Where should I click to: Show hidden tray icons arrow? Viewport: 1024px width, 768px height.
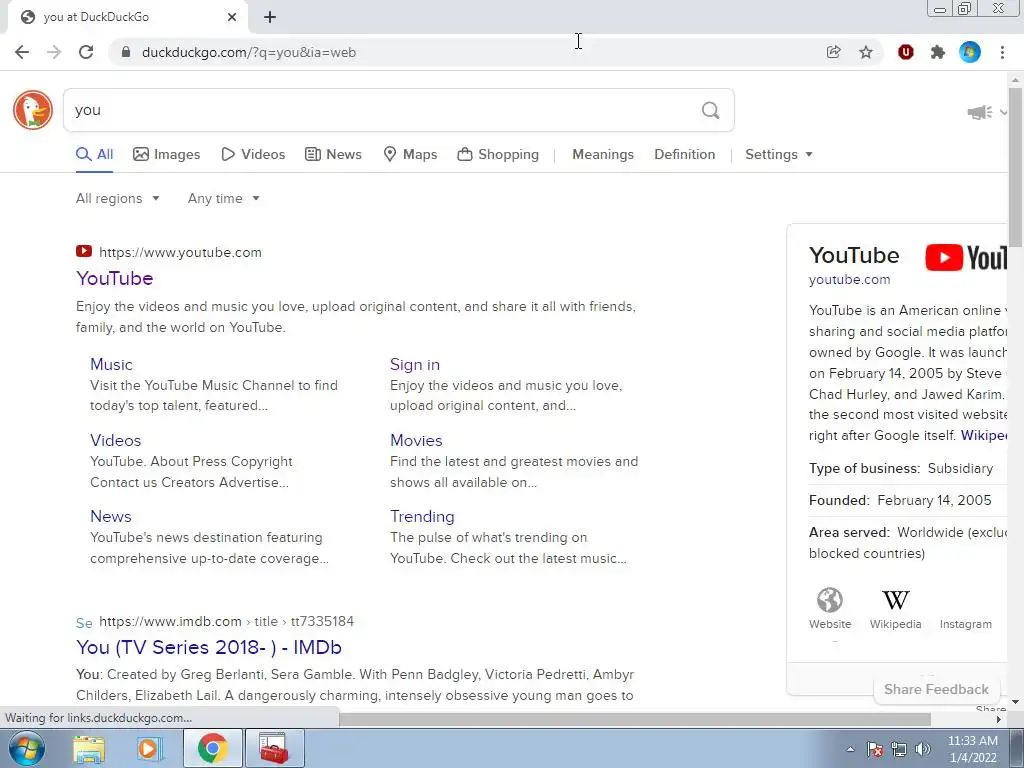click(x=850, y=749)
